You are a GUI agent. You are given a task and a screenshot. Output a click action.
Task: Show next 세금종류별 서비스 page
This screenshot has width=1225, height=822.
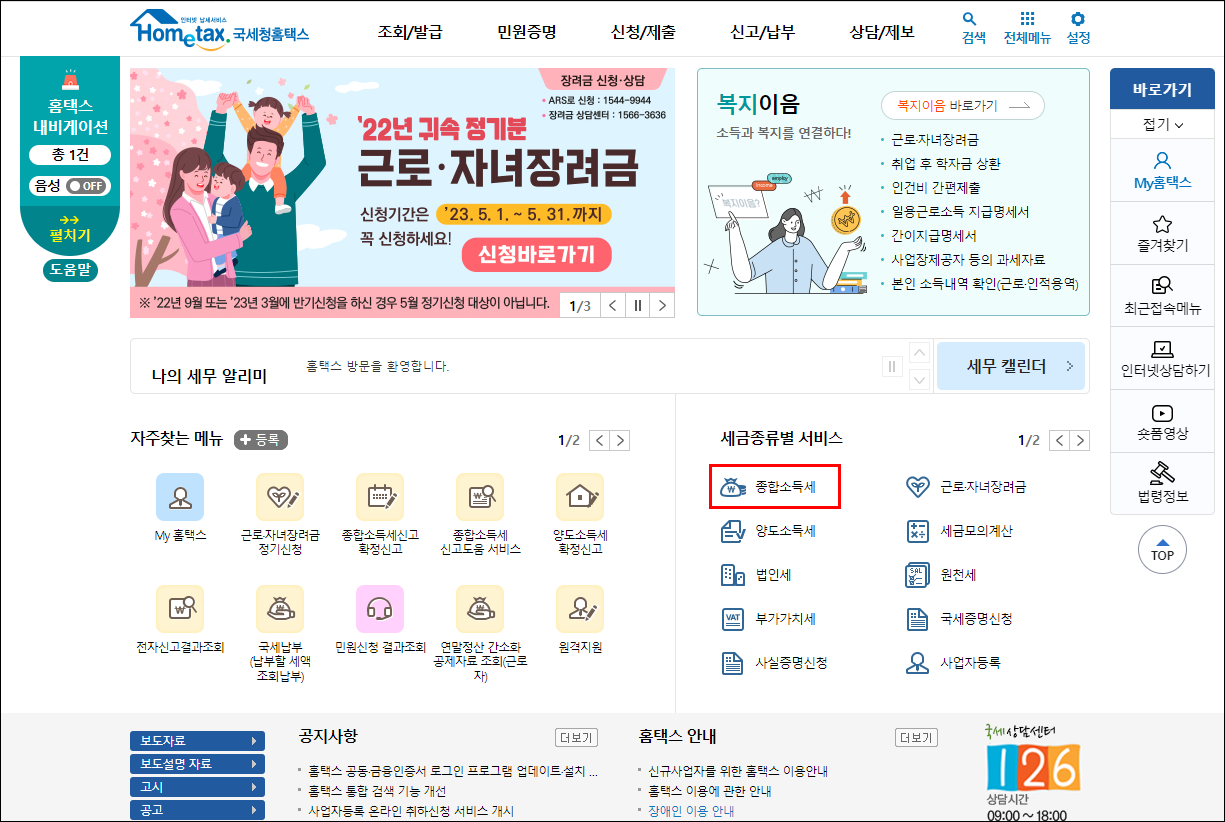(x=1080, y=440)
